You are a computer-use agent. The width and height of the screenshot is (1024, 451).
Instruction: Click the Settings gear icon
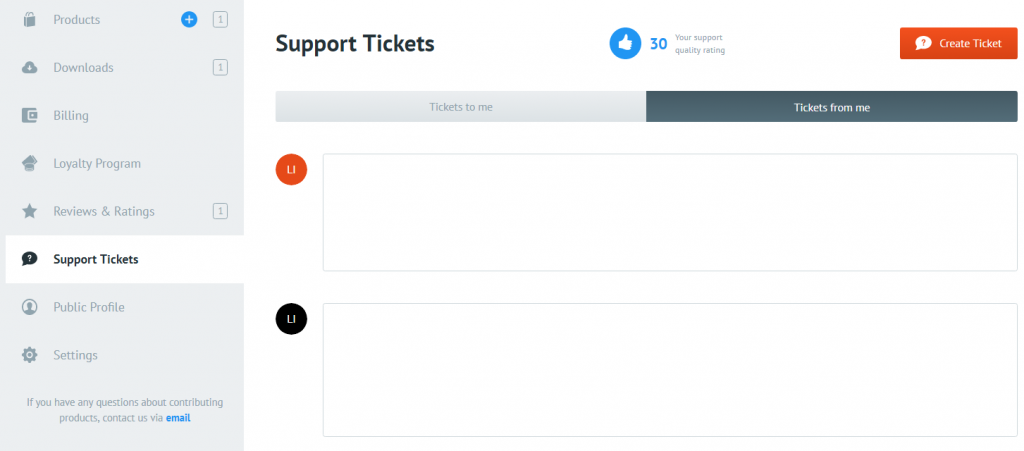pos(30,355)
